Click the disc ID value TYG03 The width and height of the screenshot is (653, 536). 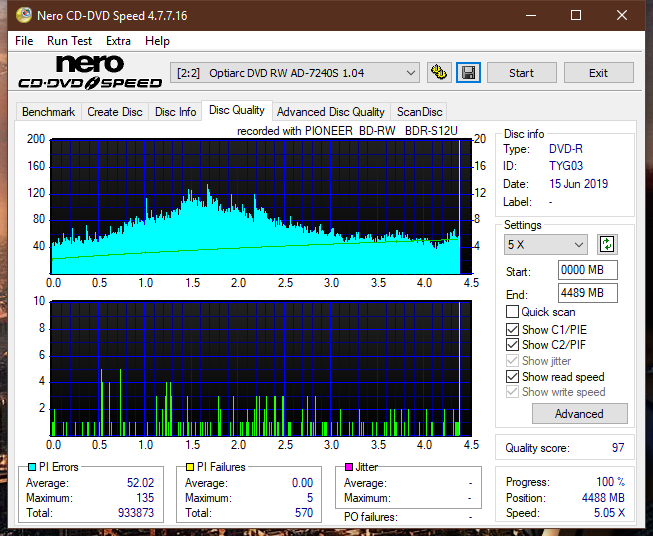point(566,166)
